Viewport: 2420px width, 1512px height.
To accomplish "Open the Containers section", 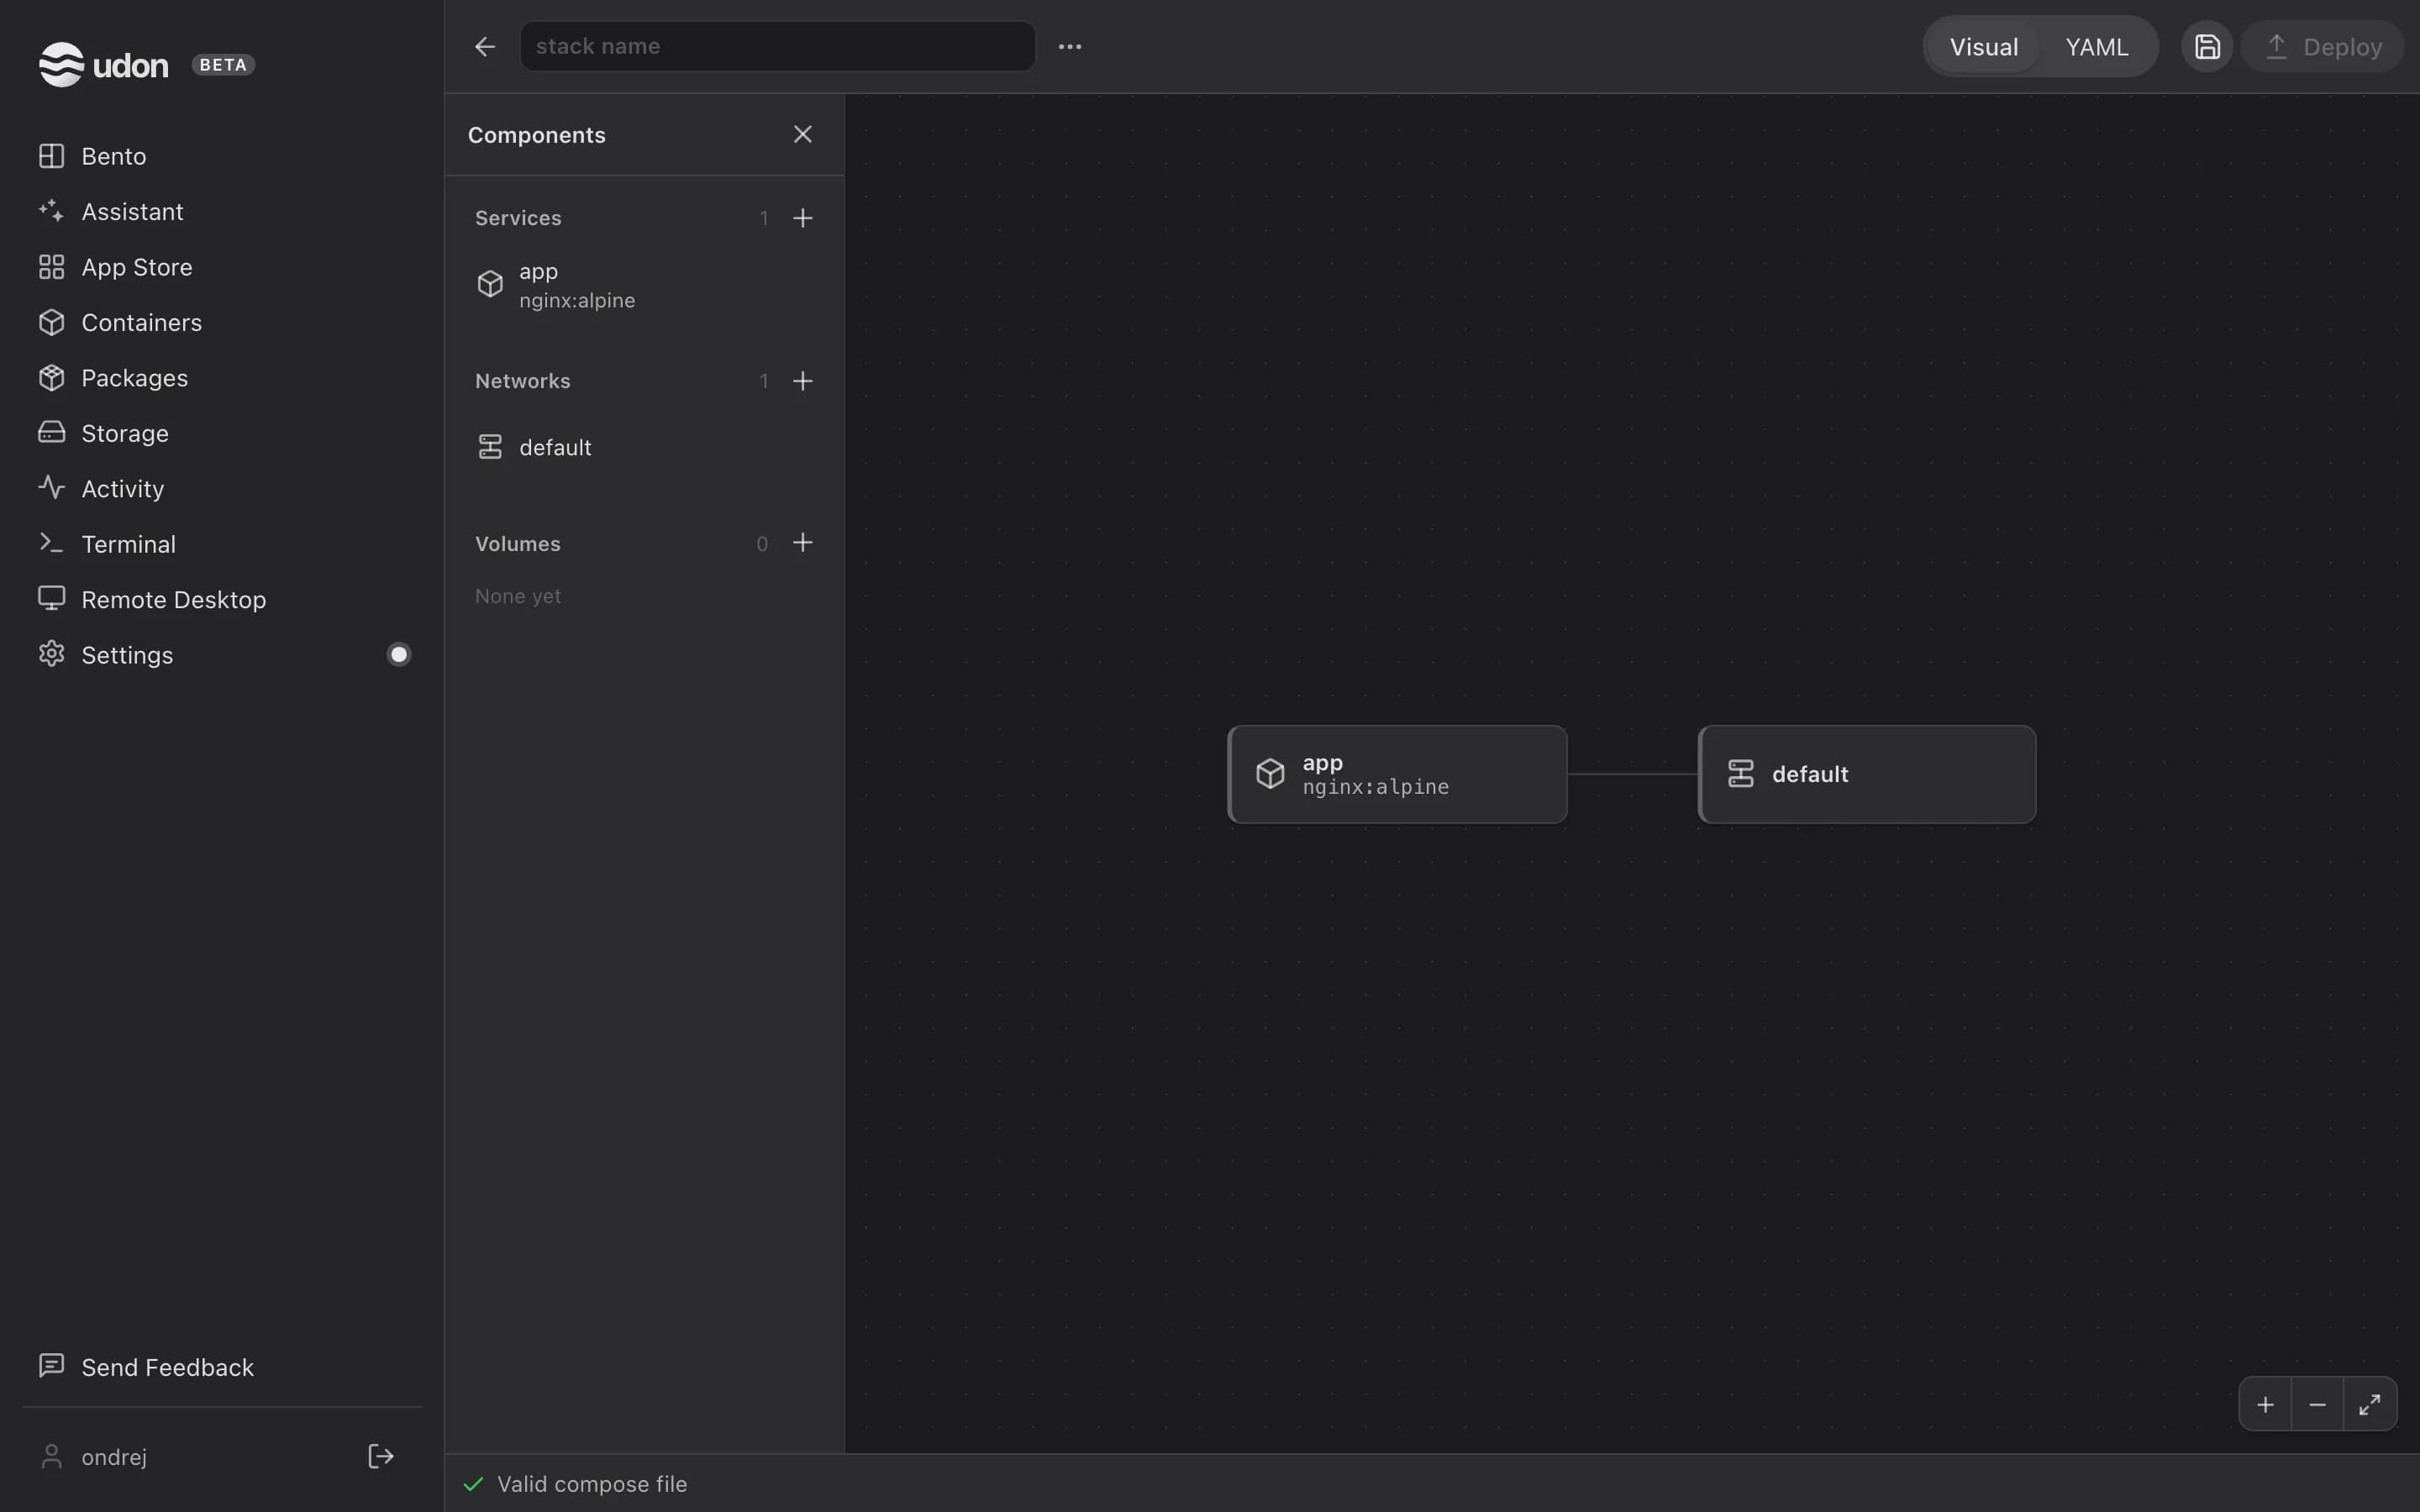I will (x=222, y=323).
